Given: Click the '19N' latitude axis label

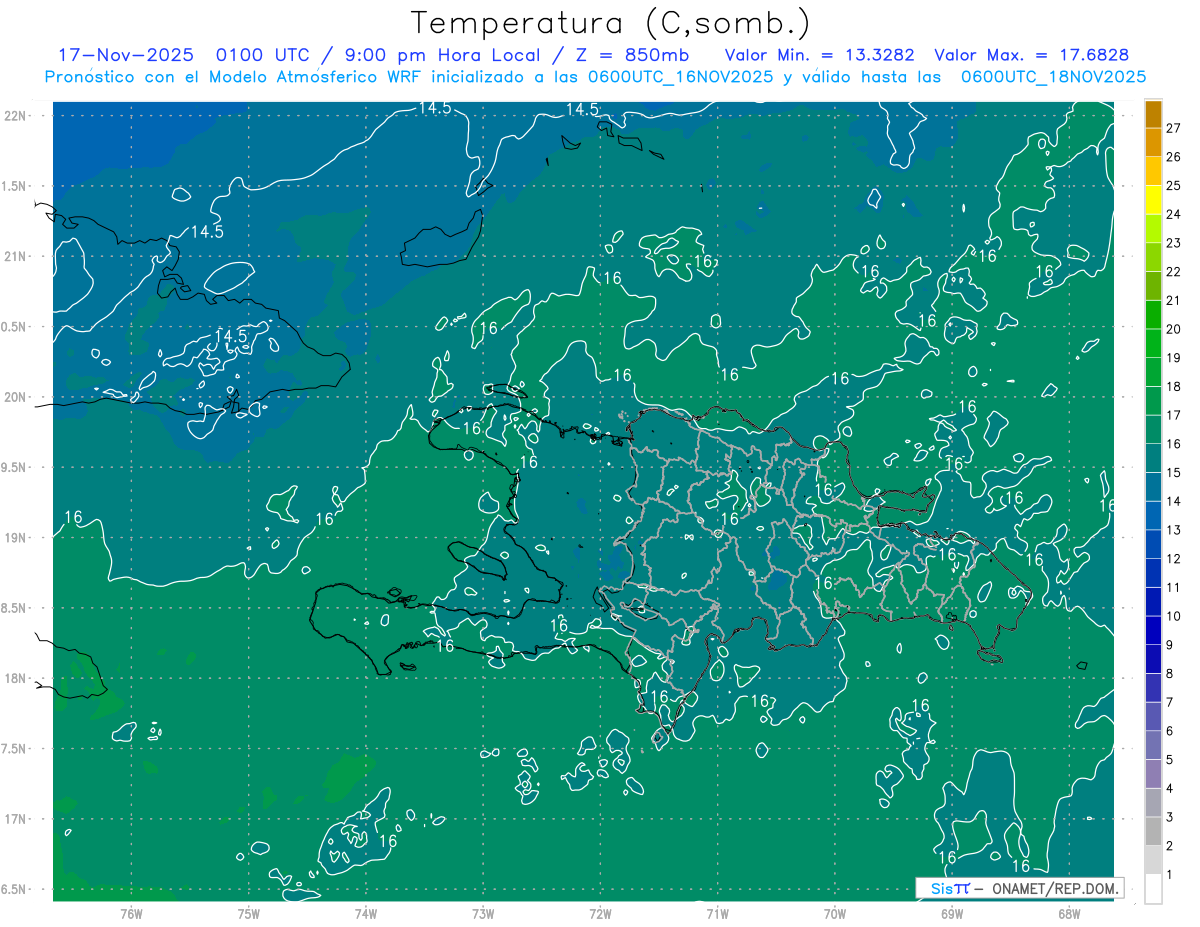Looking at the screenshot, I should point(17,538).
